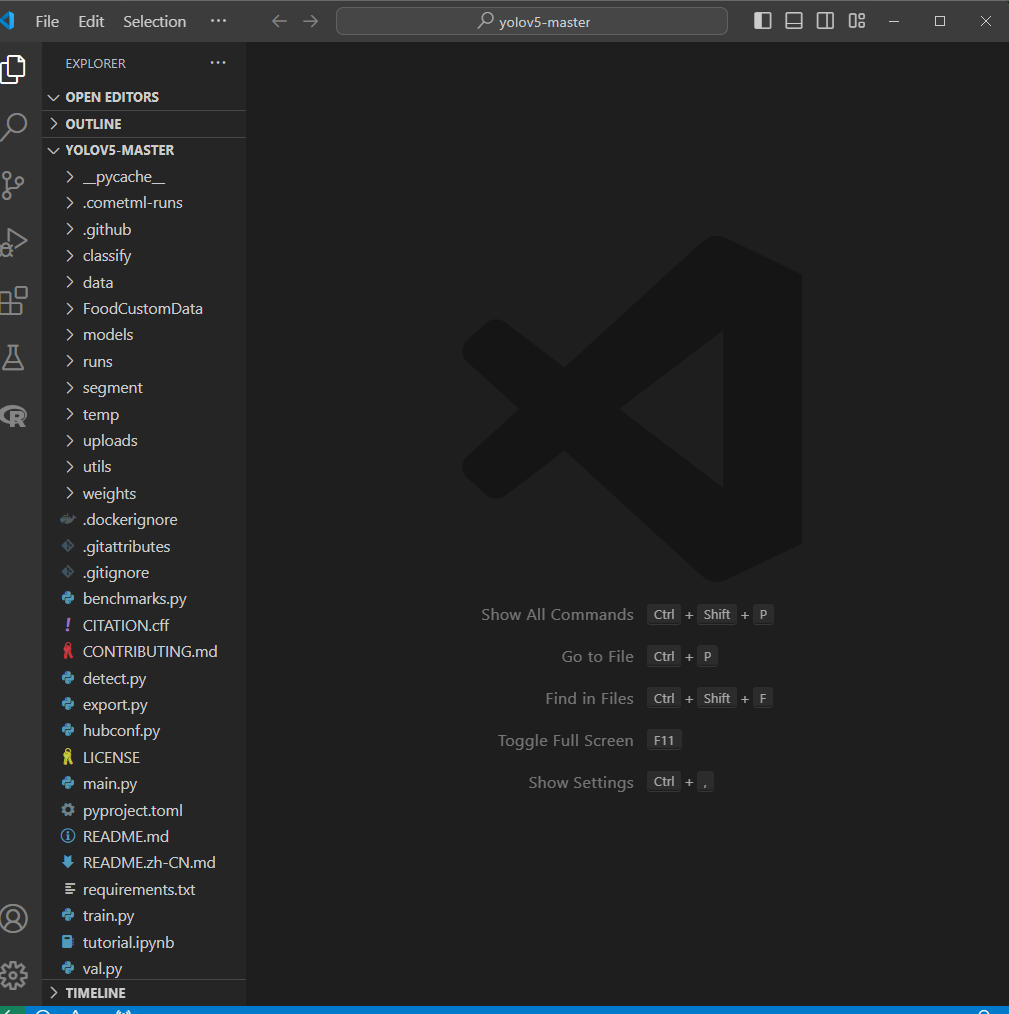Expand the FoodCustomData folder
1009x1014 pixels.
[x=144, y=308]
